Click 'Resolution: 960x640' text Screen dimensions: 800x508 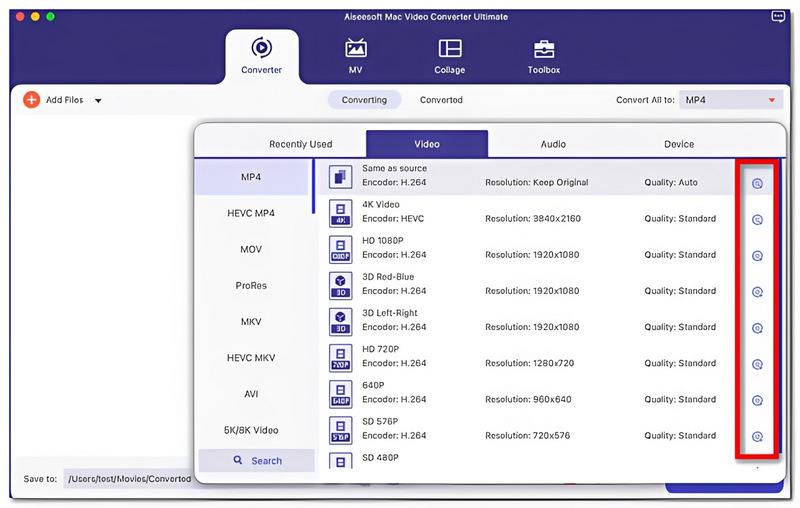[x=528, y=400]
